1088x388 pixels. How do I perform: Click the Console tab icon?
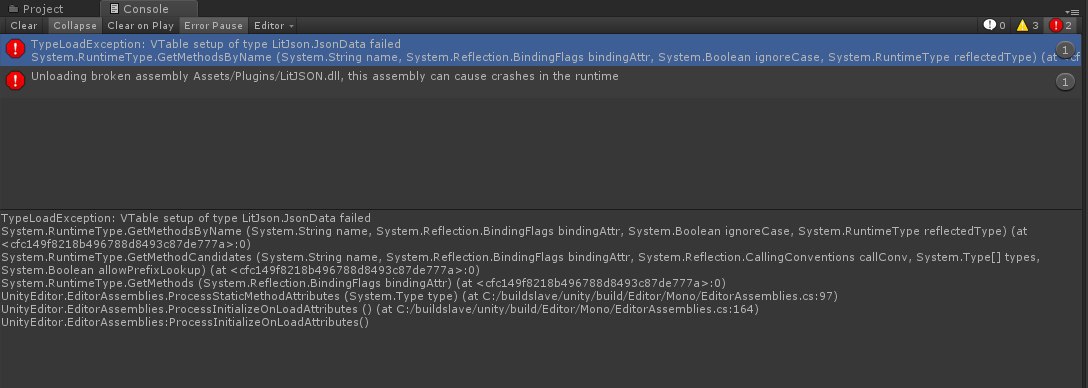tap(114, 9)
